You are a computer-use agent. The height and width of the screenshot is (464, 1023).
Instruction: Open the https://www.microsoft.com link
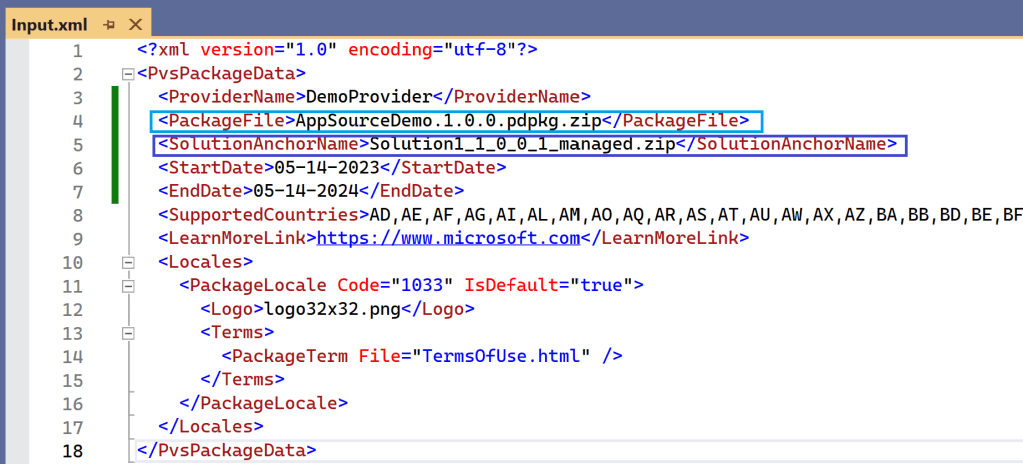[448, 238]
